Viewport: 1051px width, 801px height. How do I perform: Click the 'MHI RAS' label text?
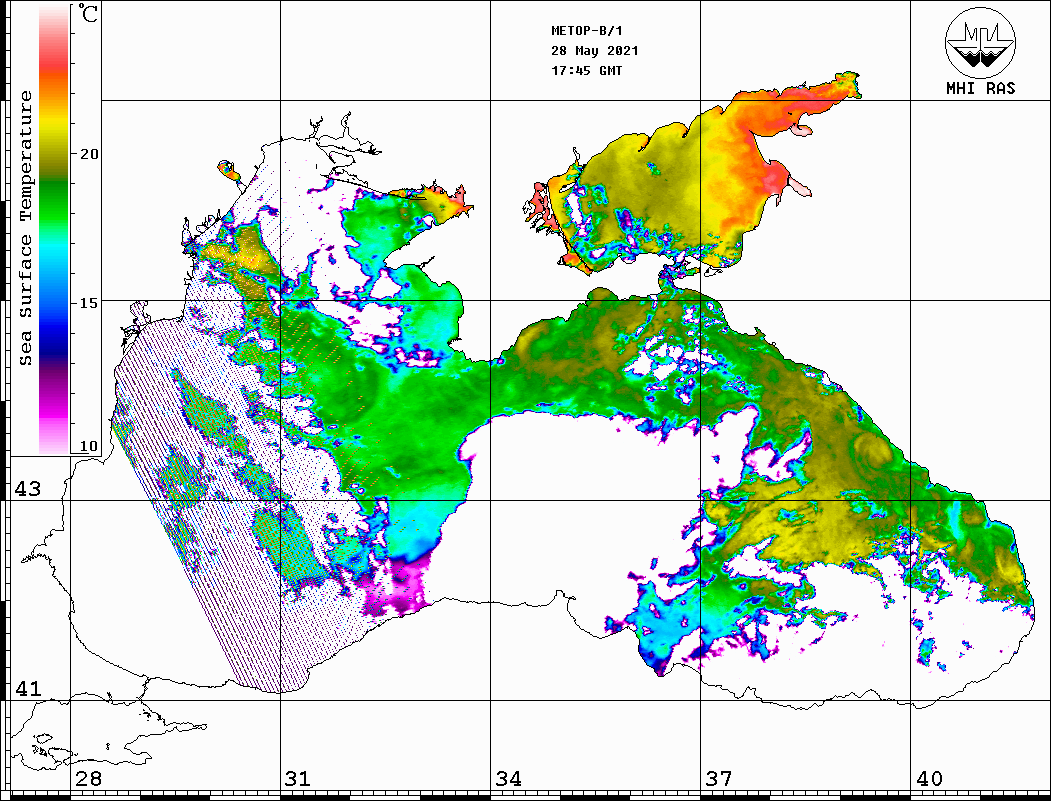980,88
